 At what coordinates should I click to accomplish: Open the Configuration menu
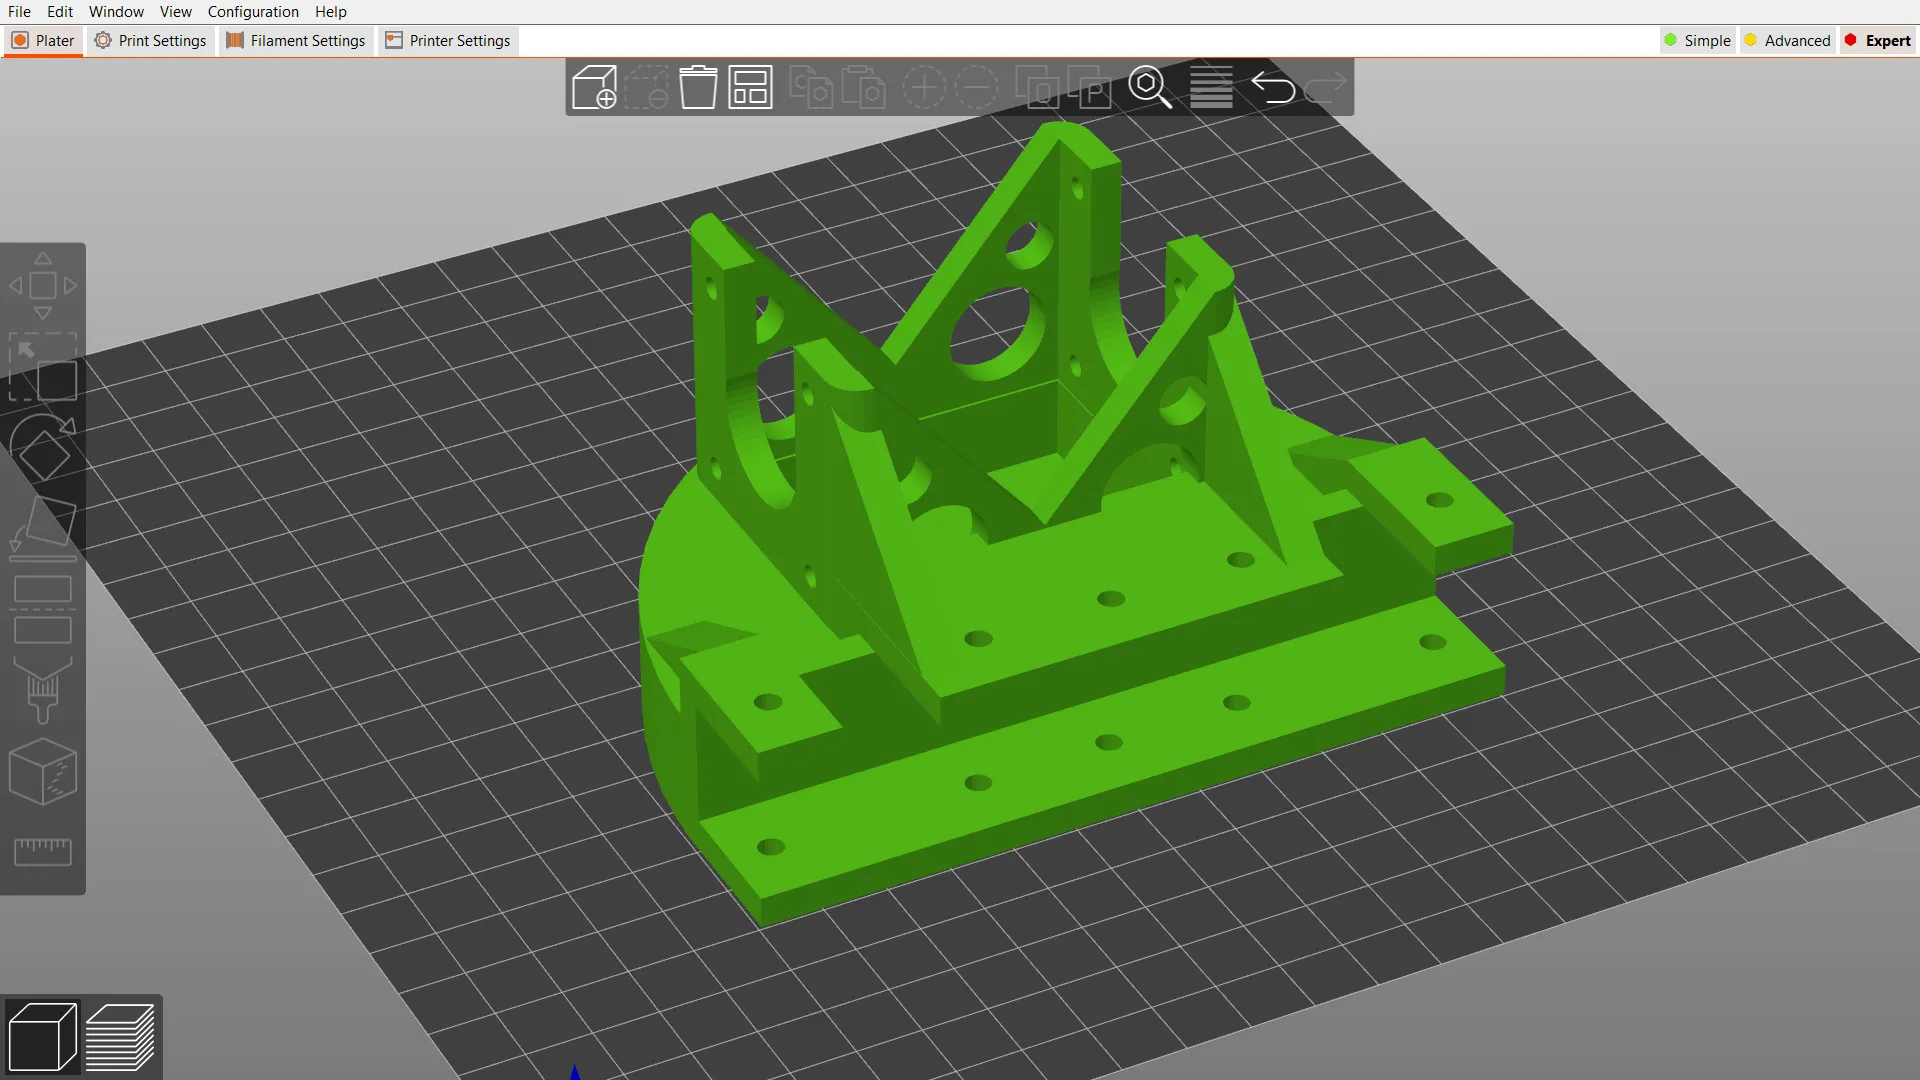click(x=253, y=12)
